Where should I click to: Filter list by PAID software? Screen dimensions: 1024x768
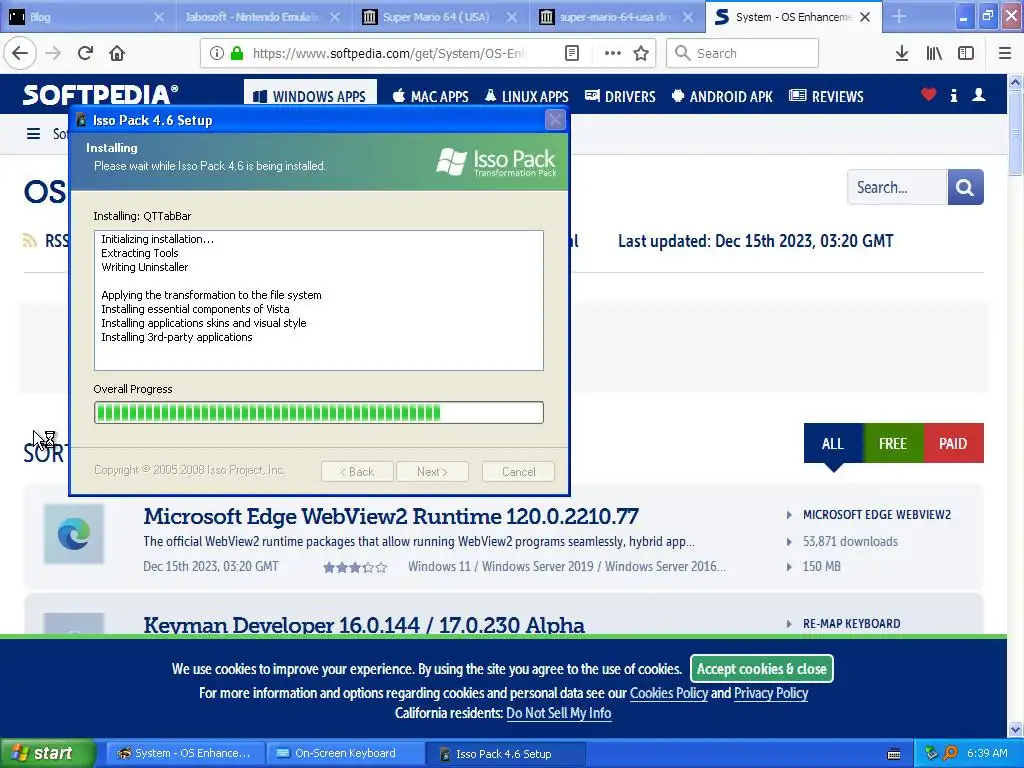(x=953, y=443)
